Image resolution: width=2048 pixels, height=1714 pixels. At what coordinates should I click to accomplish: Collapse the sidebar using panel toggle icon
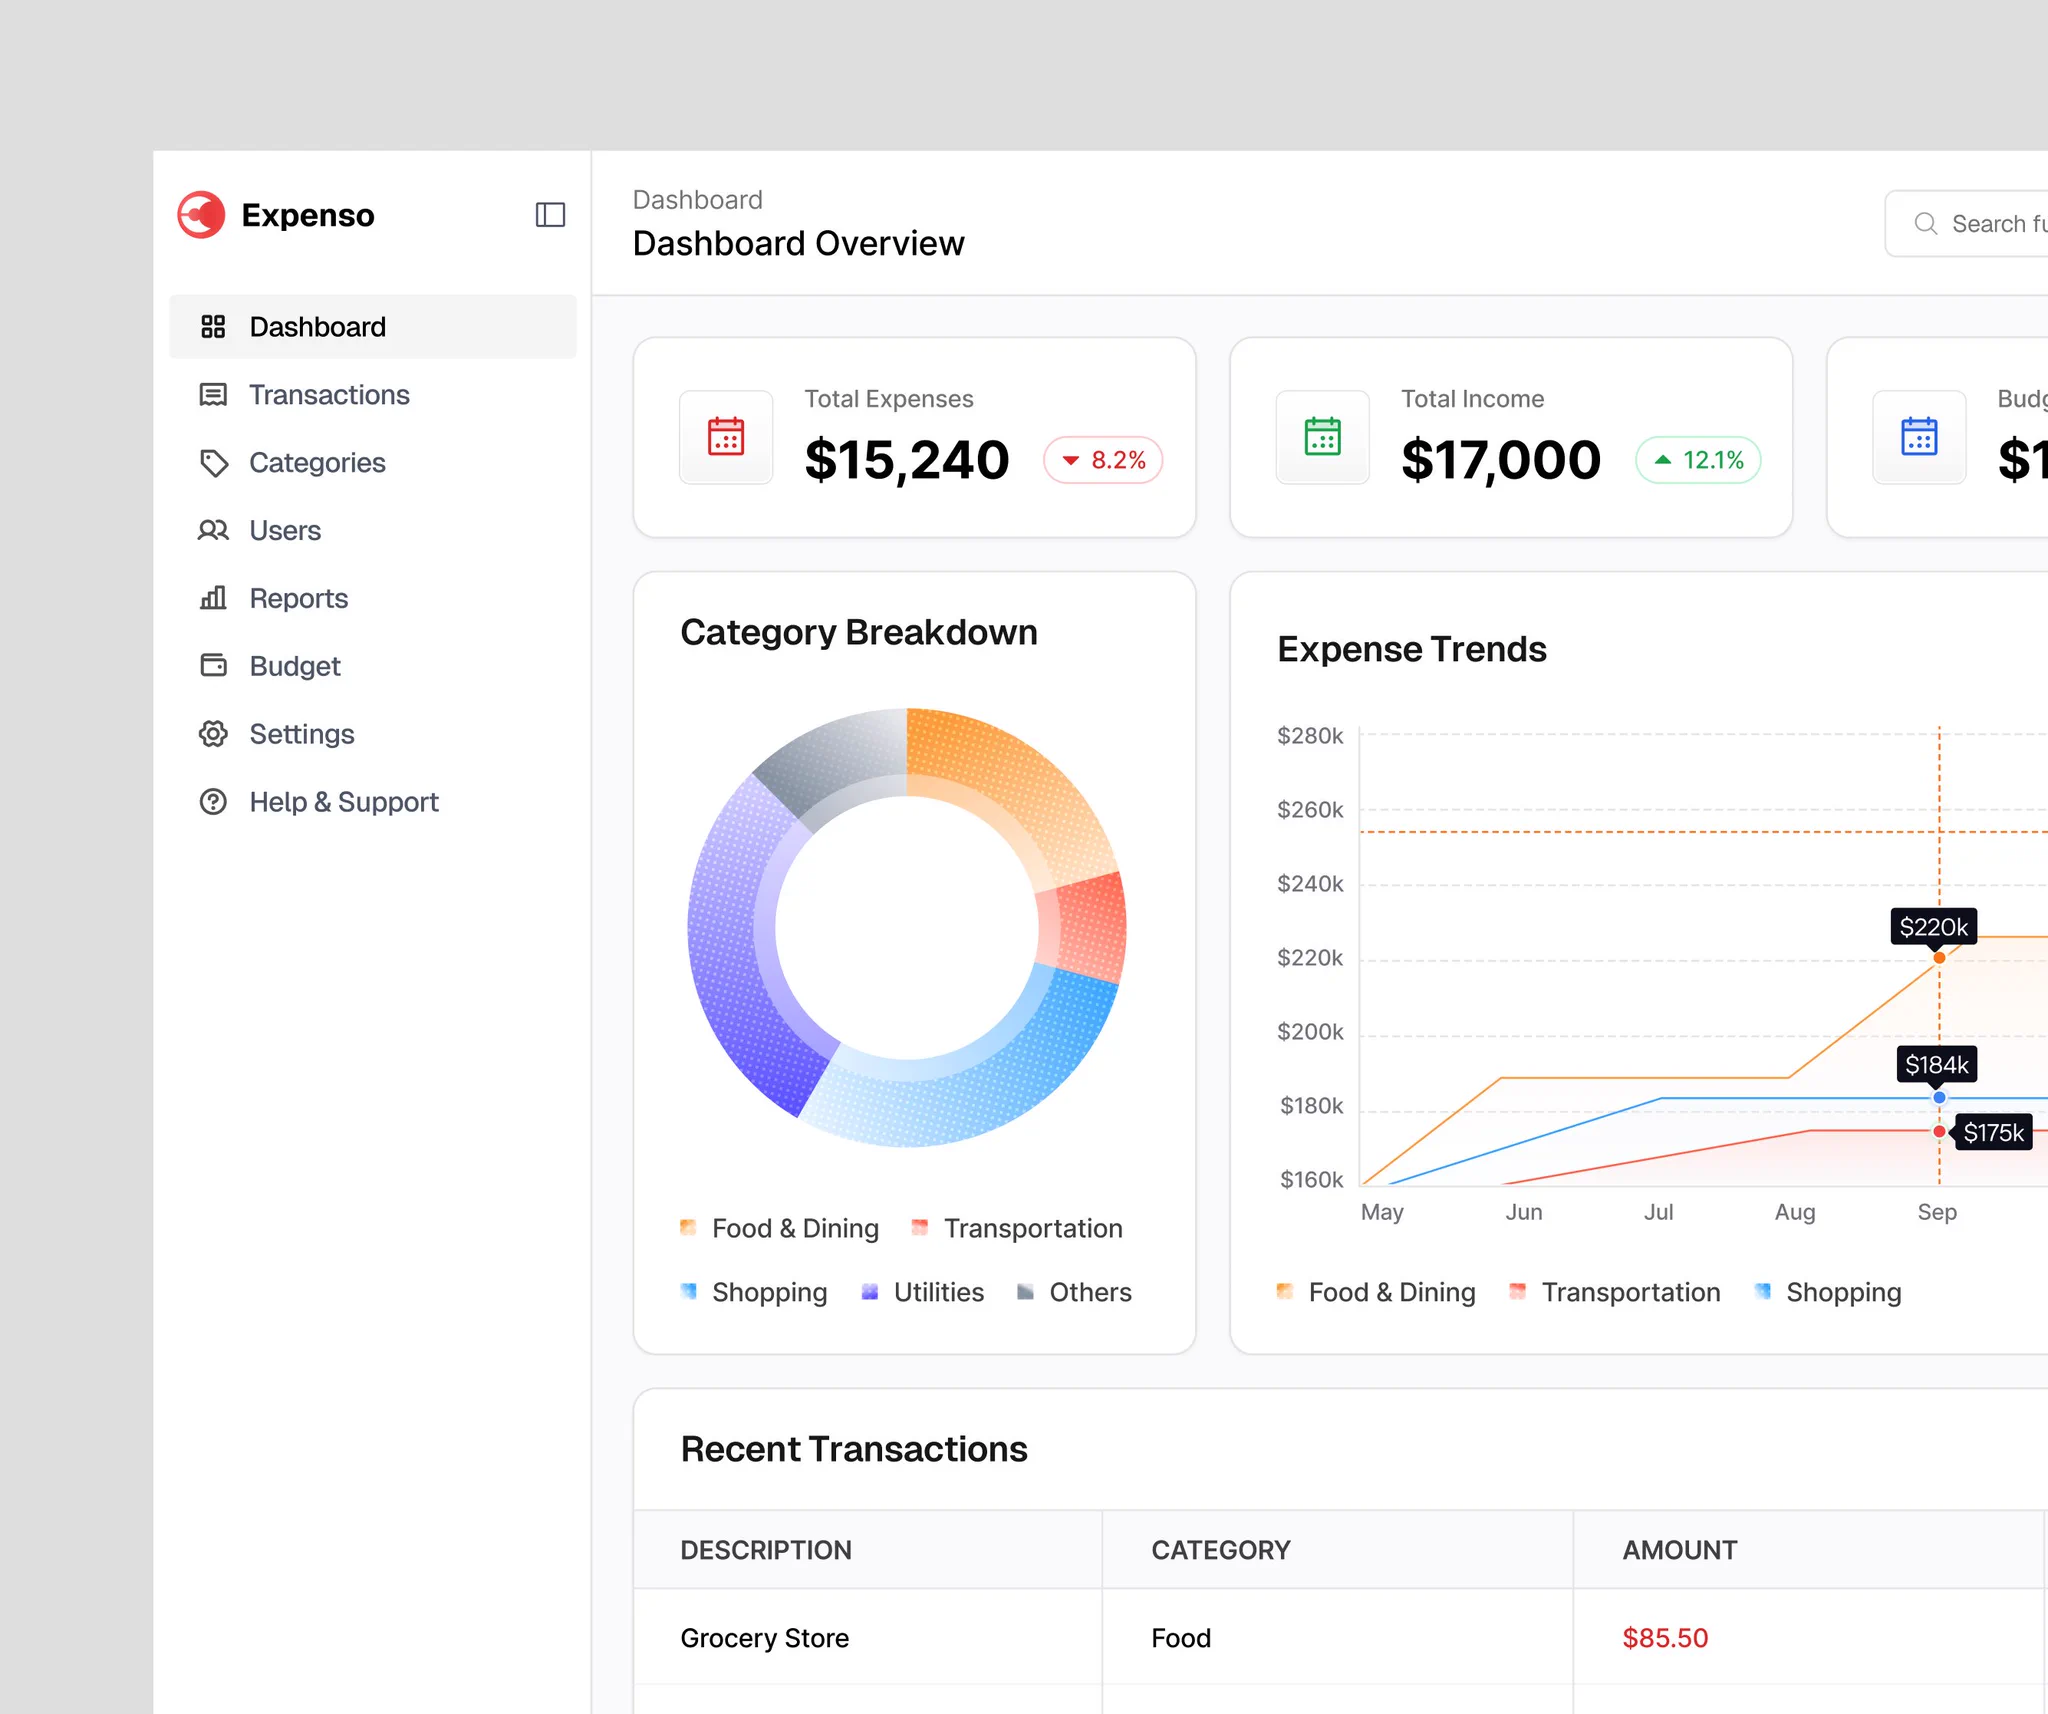[x=550, y=215]
